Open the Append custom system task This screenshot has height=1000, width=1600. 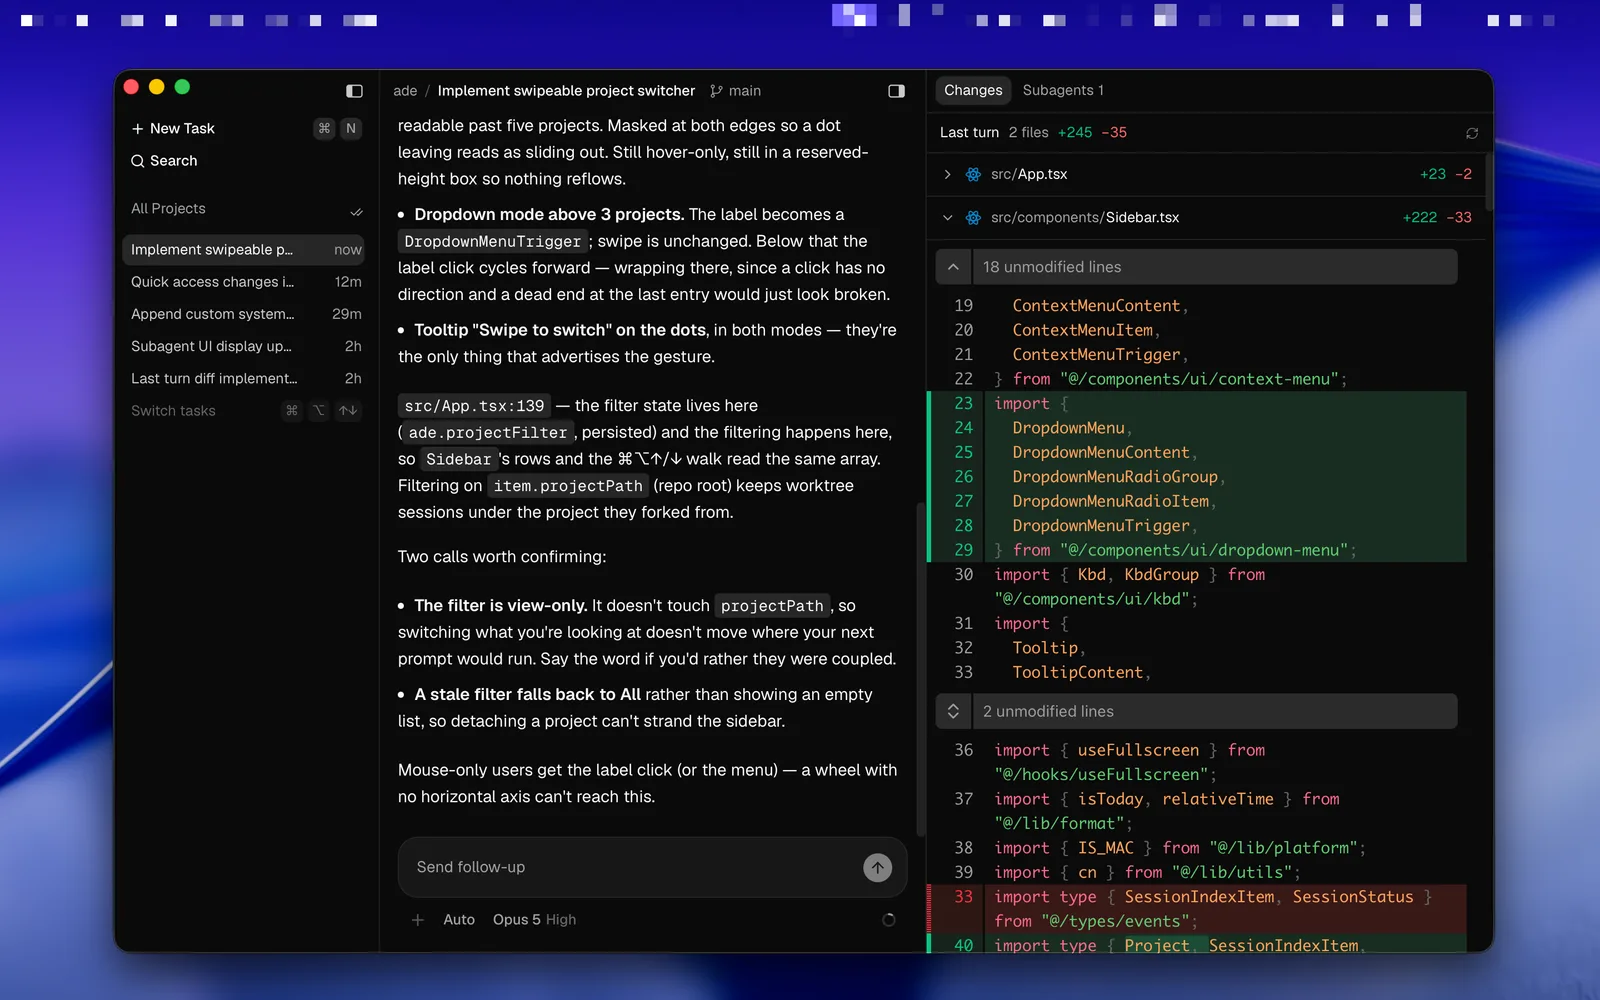(244, 314)
